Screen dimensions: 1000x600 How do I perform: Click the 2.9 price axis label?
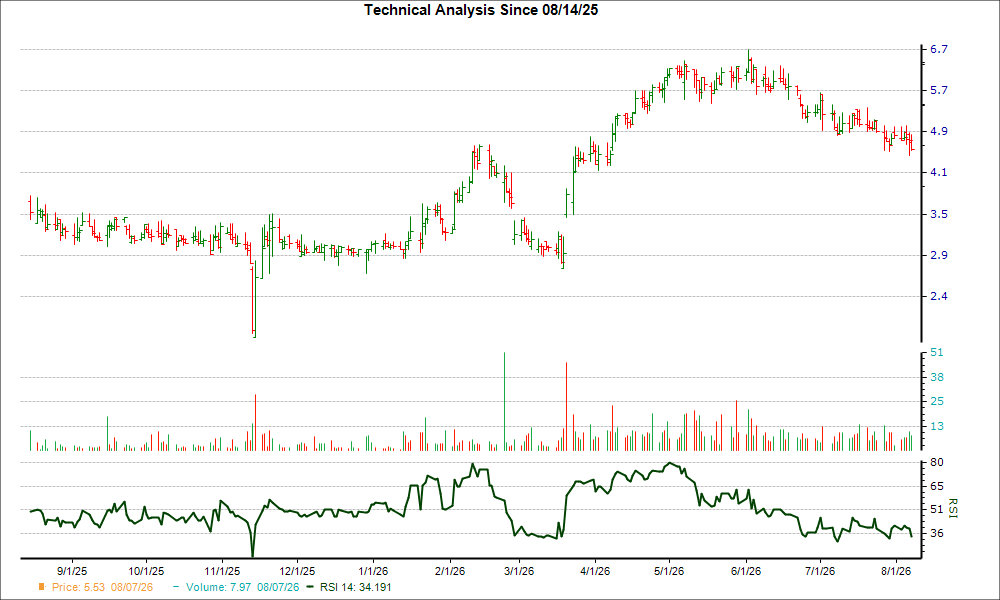939,255
